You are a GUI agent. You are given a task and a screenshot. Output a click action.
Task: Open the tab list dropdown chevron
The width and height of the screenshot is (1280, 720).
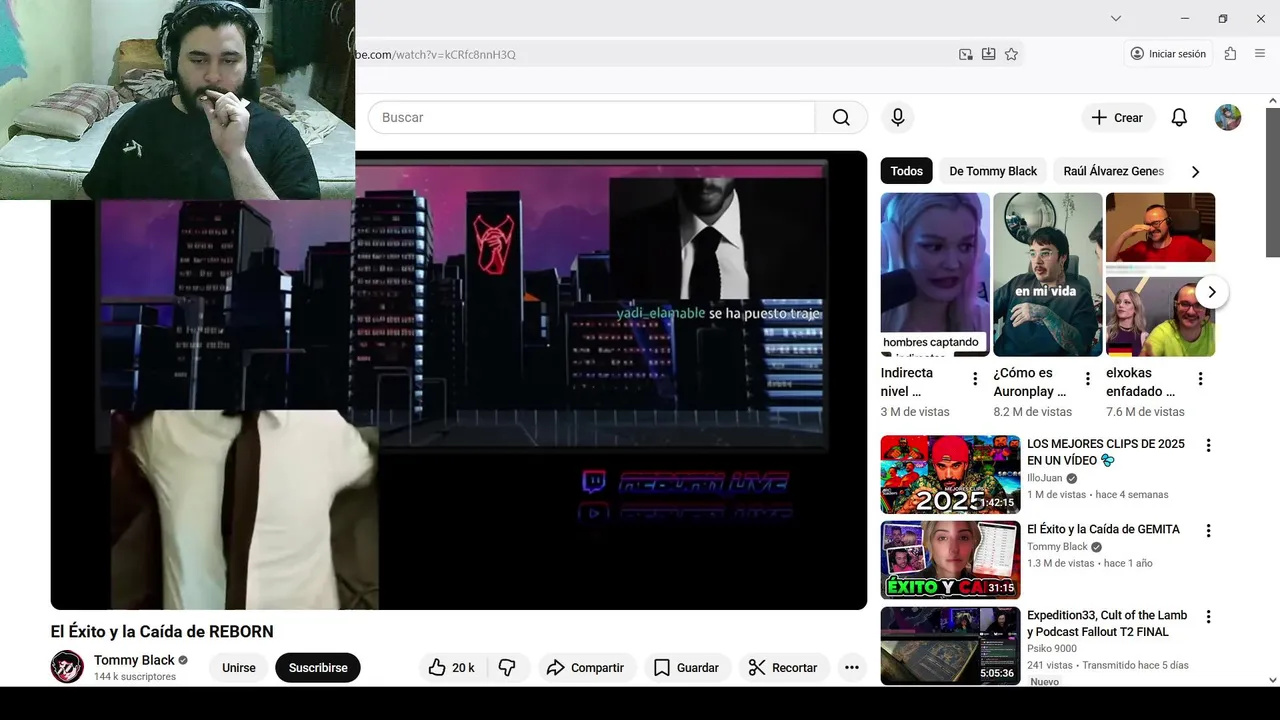(1116, 18)
